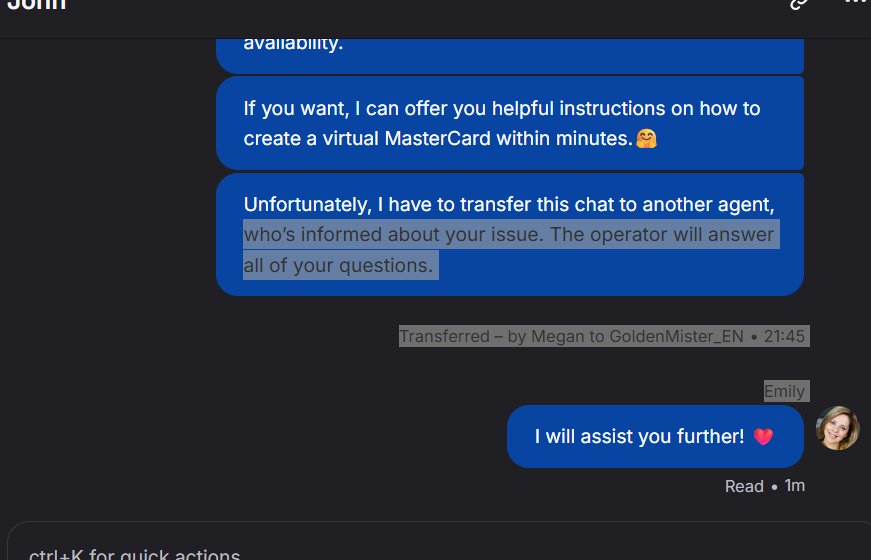Click the partially visible "availability." message bubble
The height and width of the screenshot is (560, 871).
click(509, 56)
